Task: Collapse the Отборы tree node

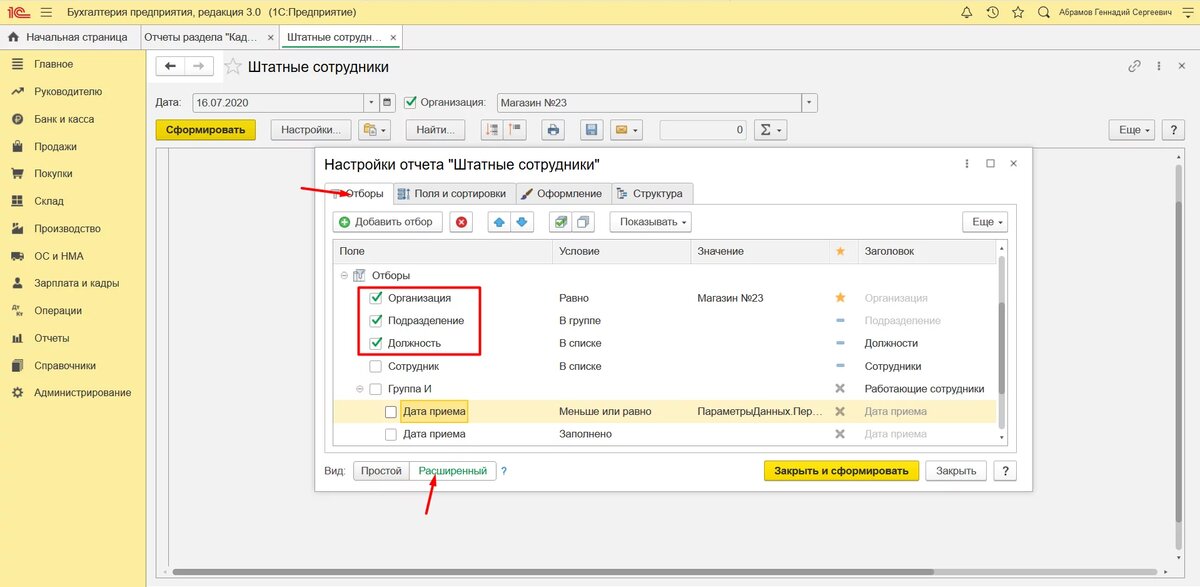Action: point(344,275)
